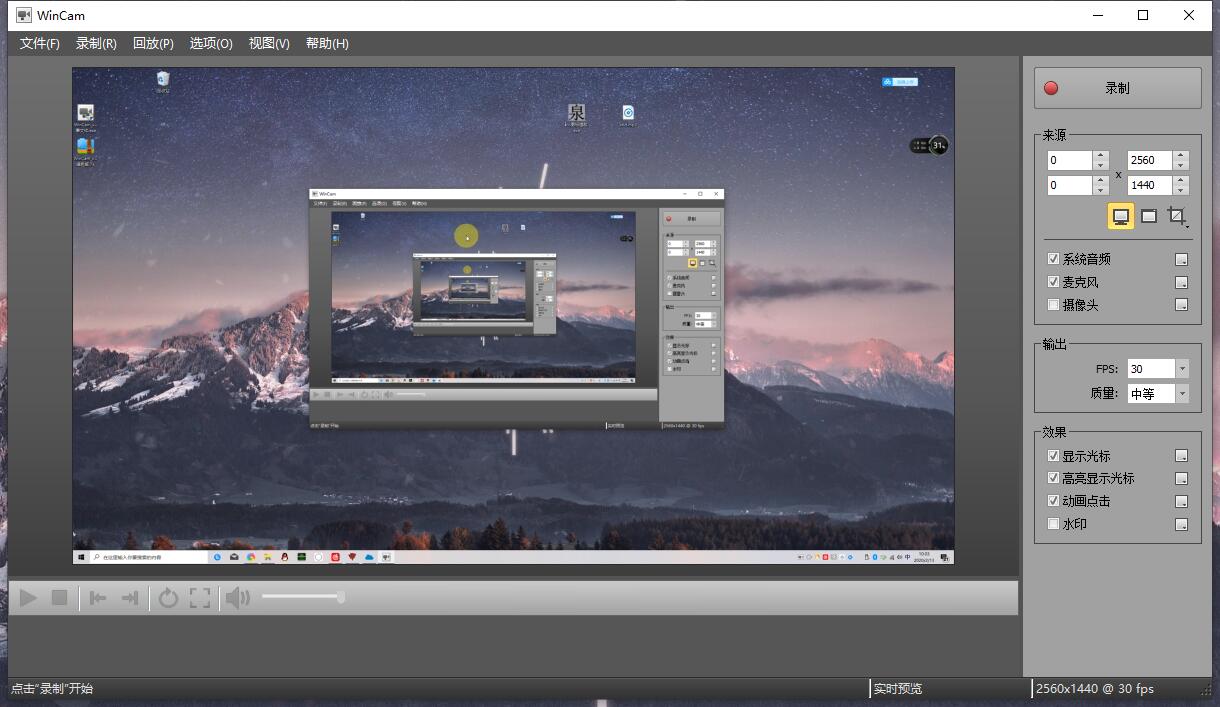Open the 质量 quality dropdown
This screenshot has width=1220, height=707.
(x=1181, y=393)
